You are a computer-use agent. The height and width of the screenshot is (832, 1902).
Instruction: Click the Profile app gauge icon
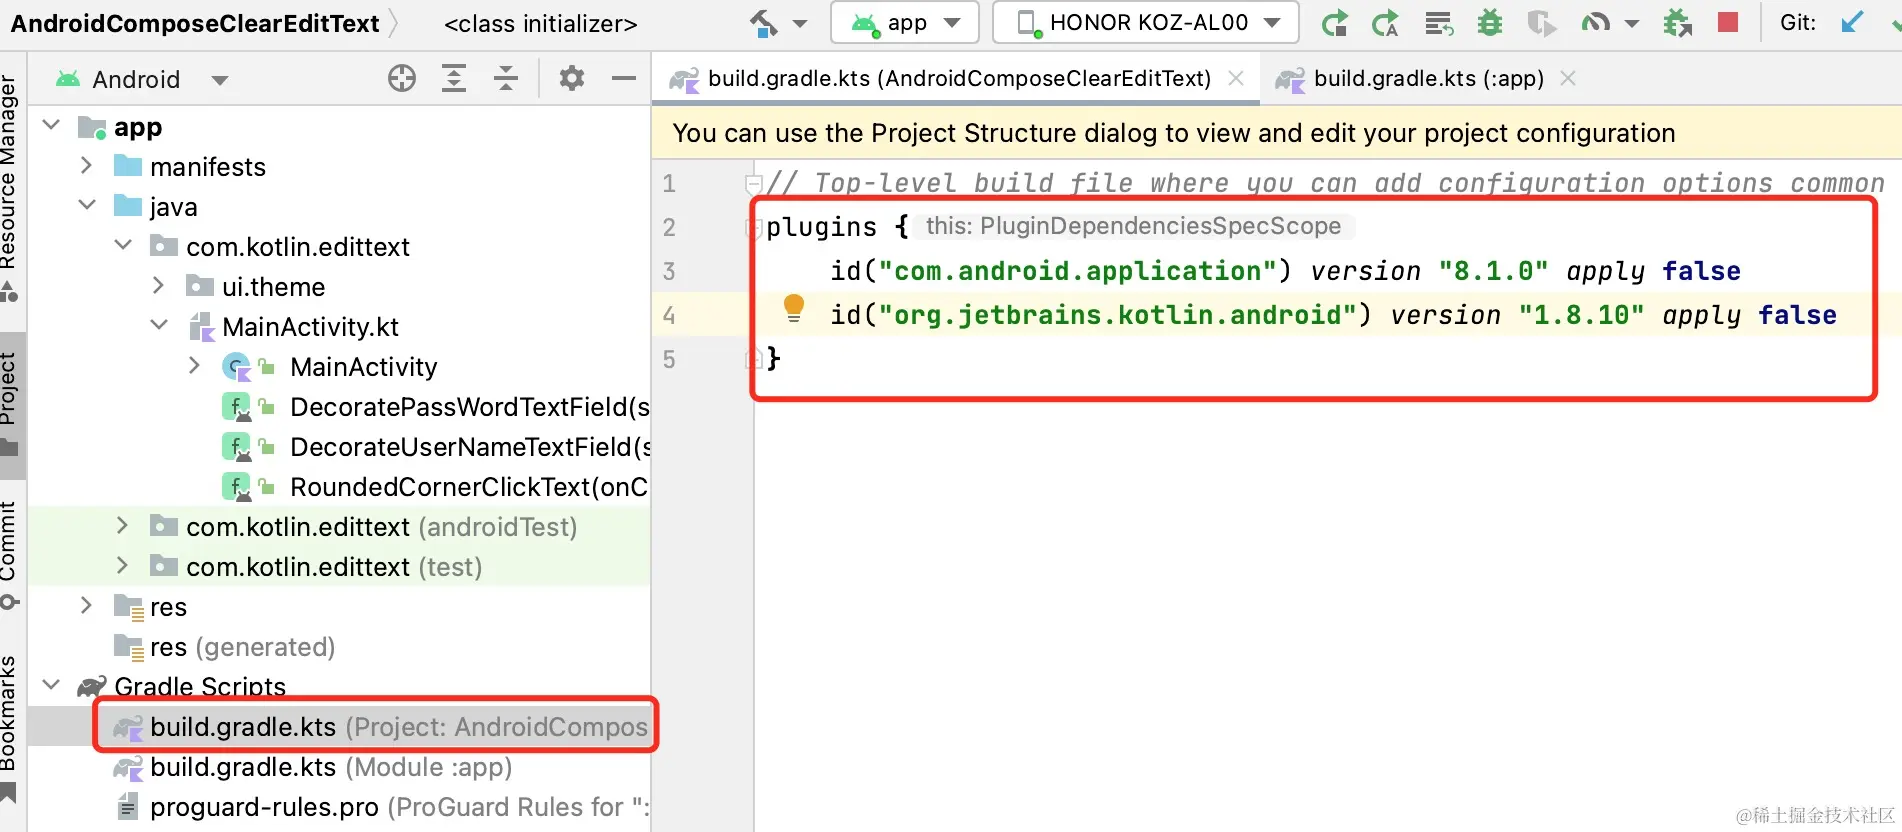coord(1595,23)
